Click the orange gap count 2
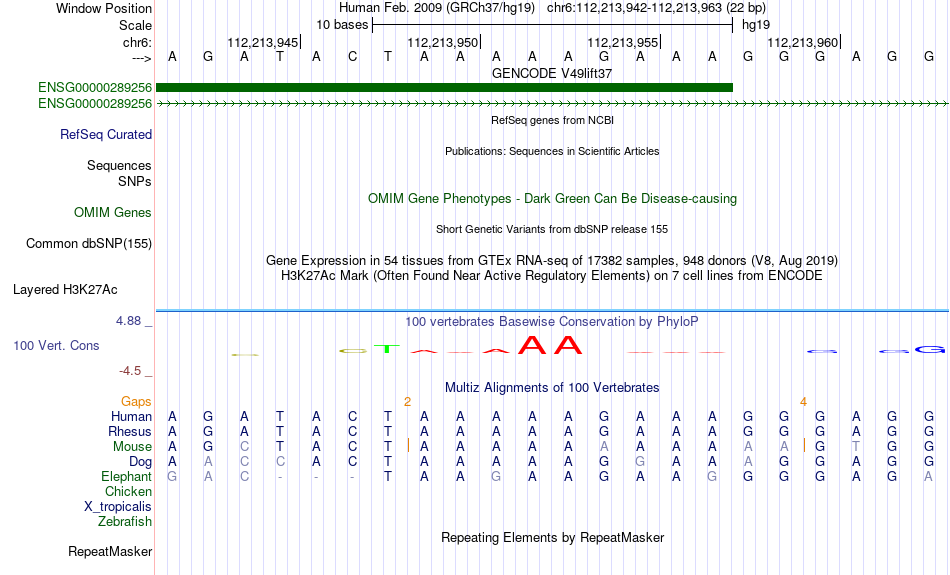Screen dimensions: 950x575 (x=408, y=402)
